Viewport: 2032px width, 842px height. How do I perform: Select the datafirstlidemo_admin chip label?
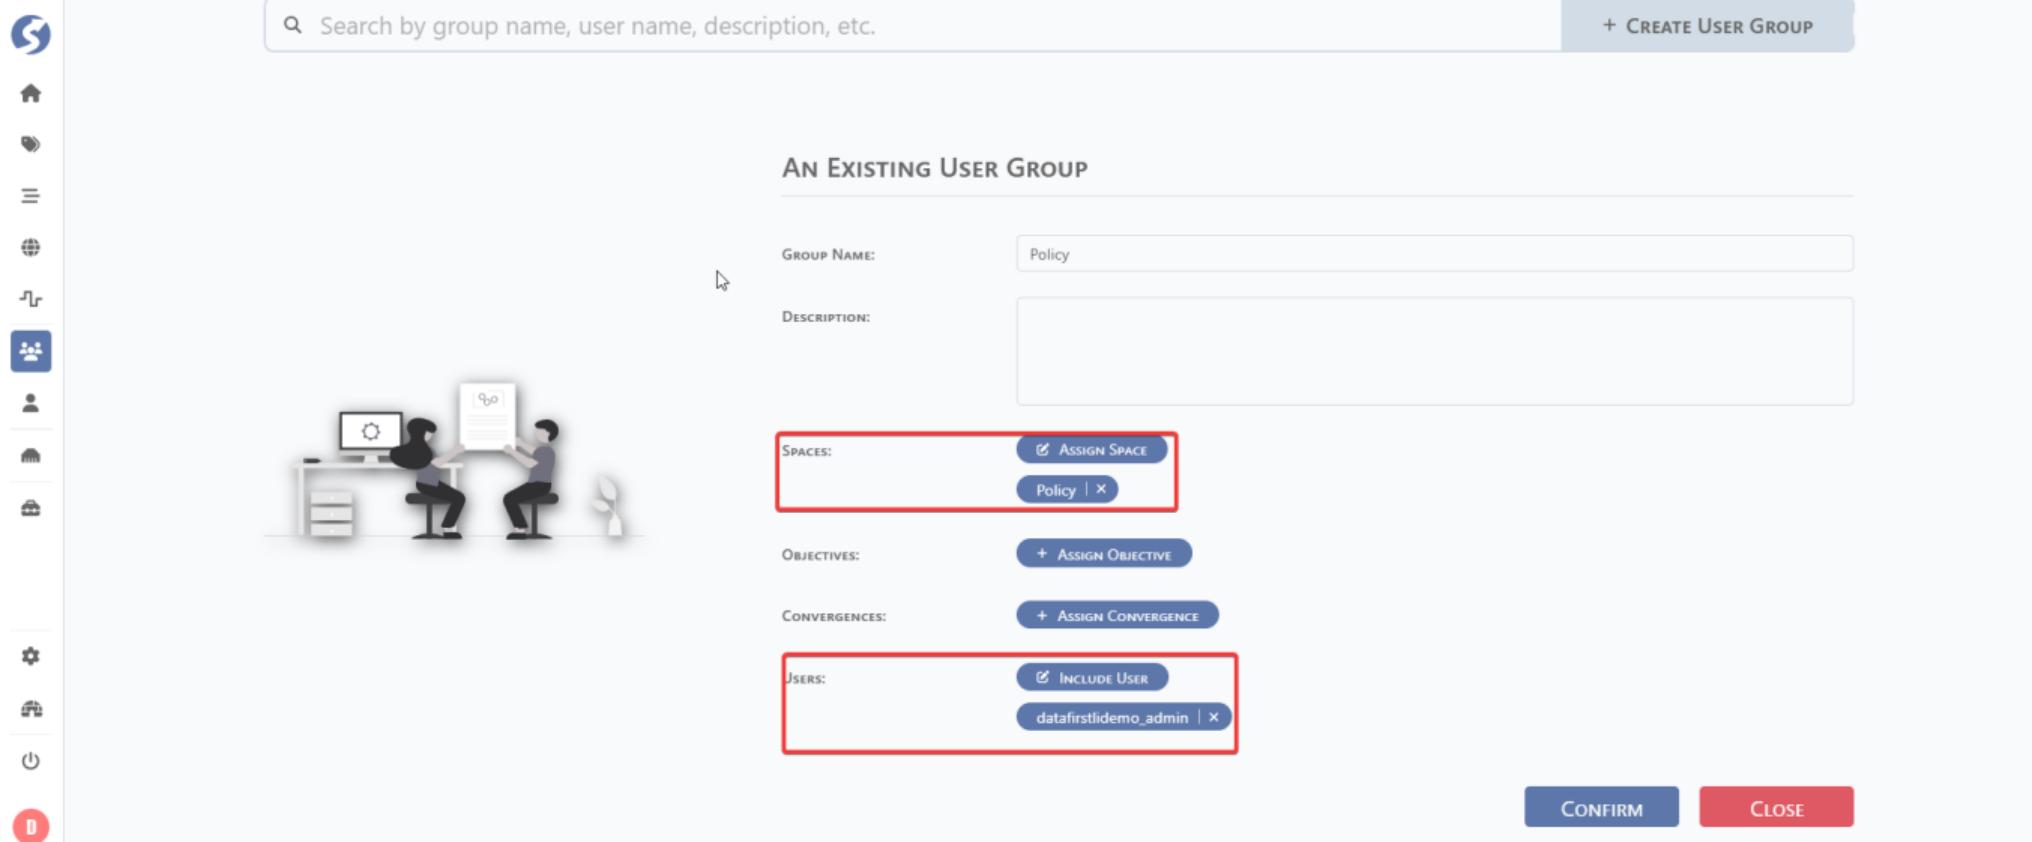[1112, 718]
